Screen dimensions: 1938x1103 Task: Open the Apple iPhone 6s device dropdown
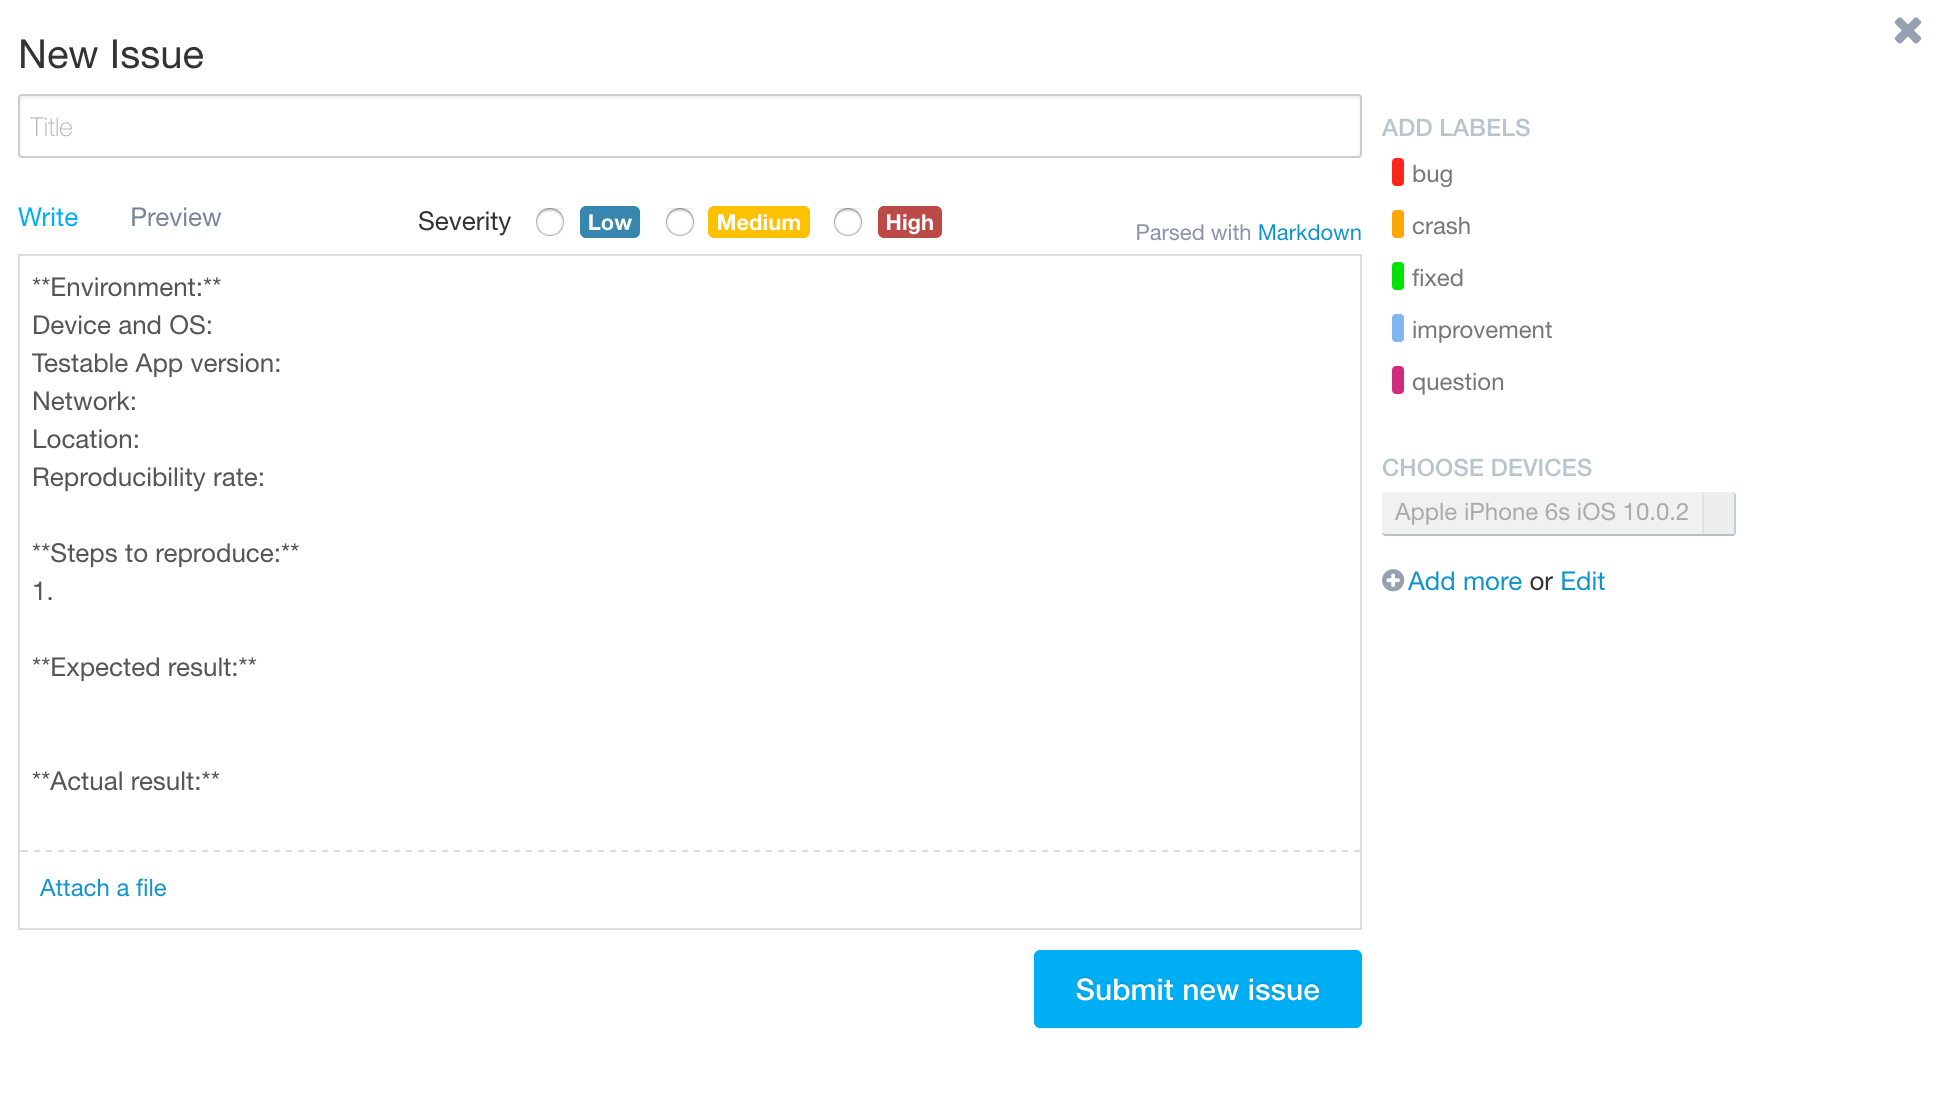pyautogui.click(x=1717, y=512)
